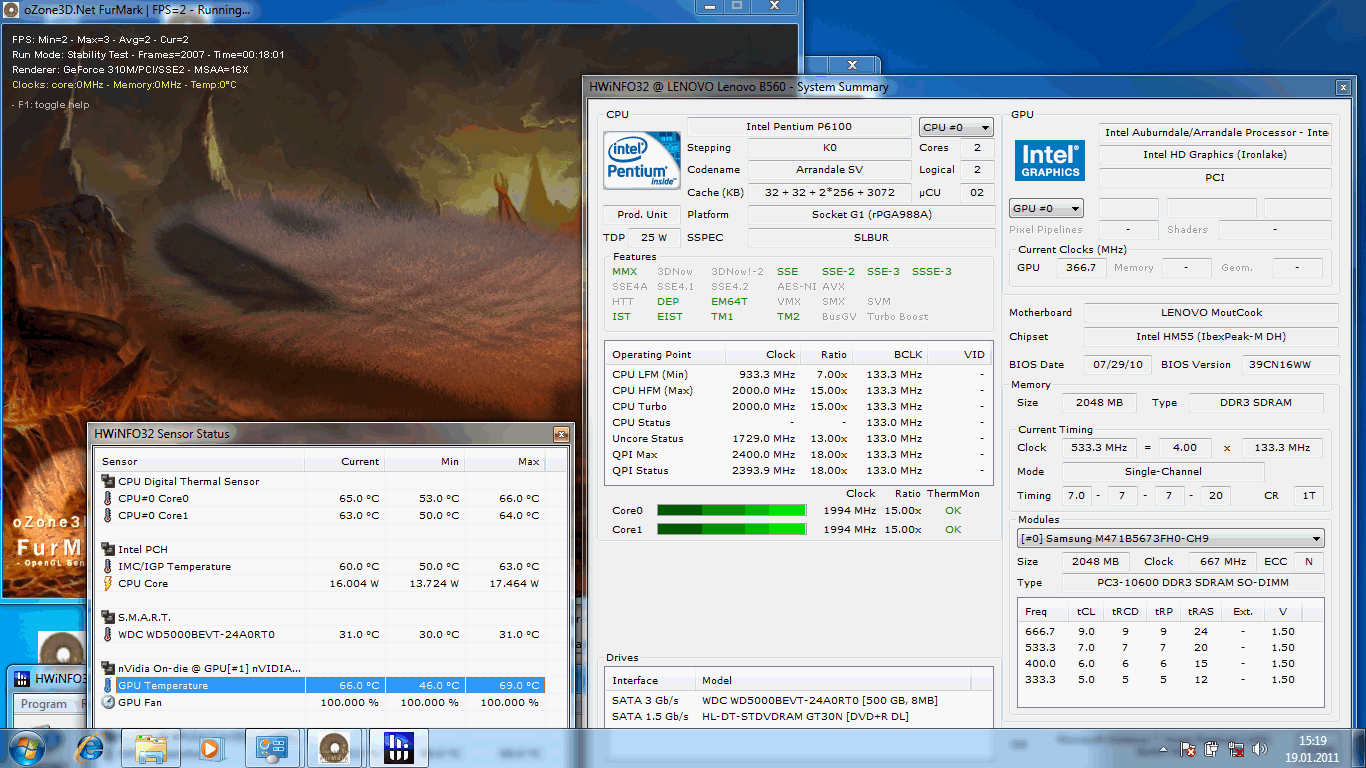Image resolution: width=1366 pixels, height=768 pixels.
Task: Close the HWiNFO32 Sensor Status window
Action: point(561,434)
